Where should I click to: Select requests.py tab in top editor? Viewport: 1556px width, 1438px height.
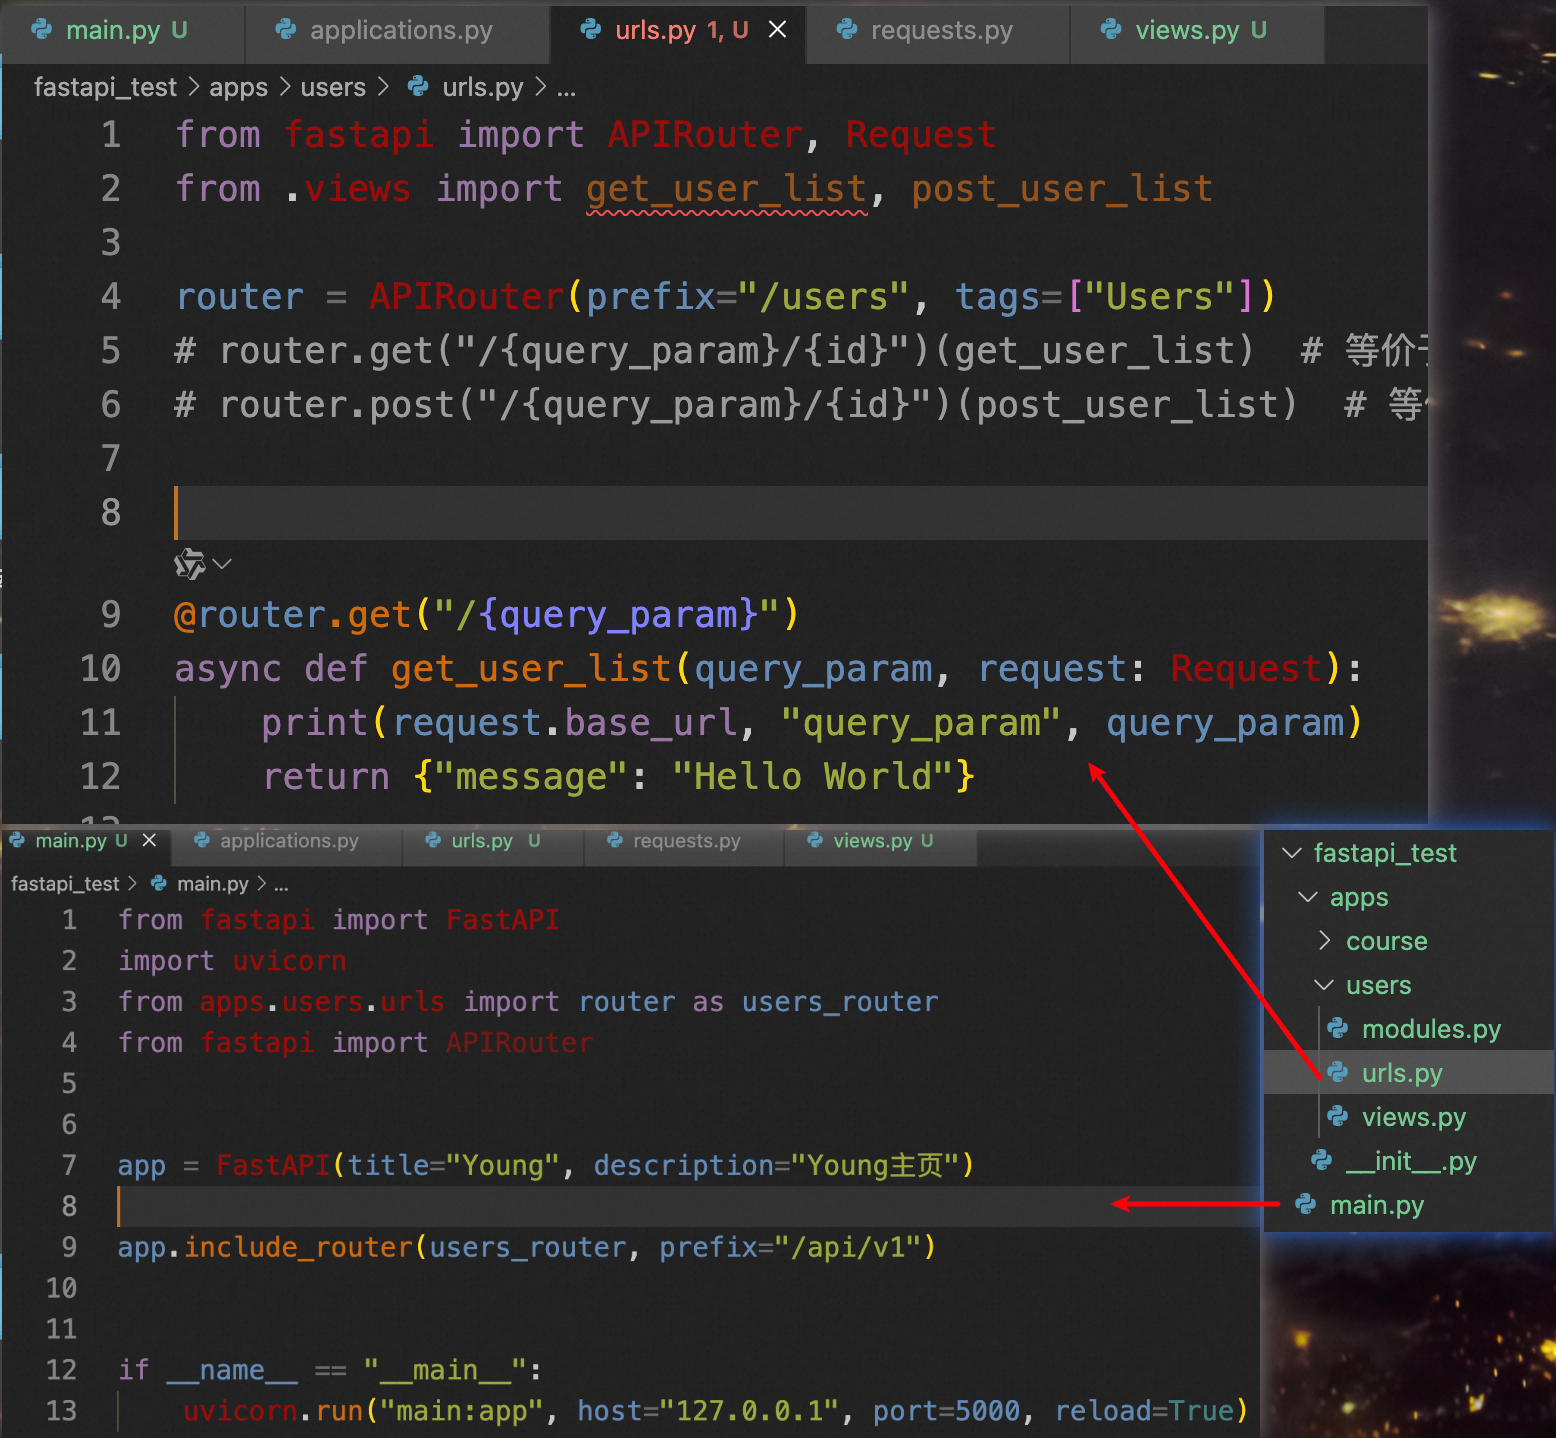click(938, 31)
